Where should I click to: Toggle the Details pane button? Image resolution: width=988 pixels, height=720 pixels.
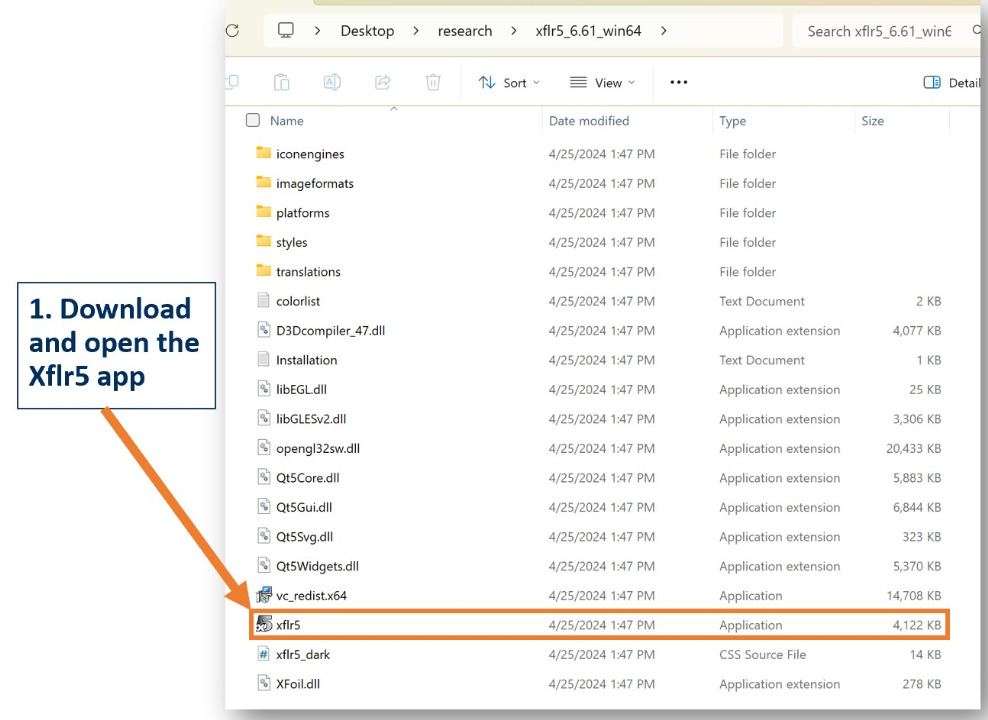(x=951, y=83)
